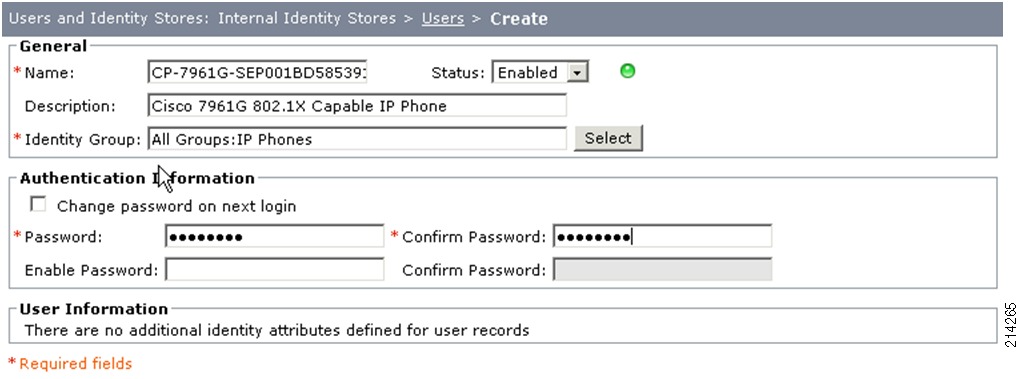The height and width of the screenshot is (379, 1023).
Task: Click the Select button for Identity Group
Action: pos(608,138)
